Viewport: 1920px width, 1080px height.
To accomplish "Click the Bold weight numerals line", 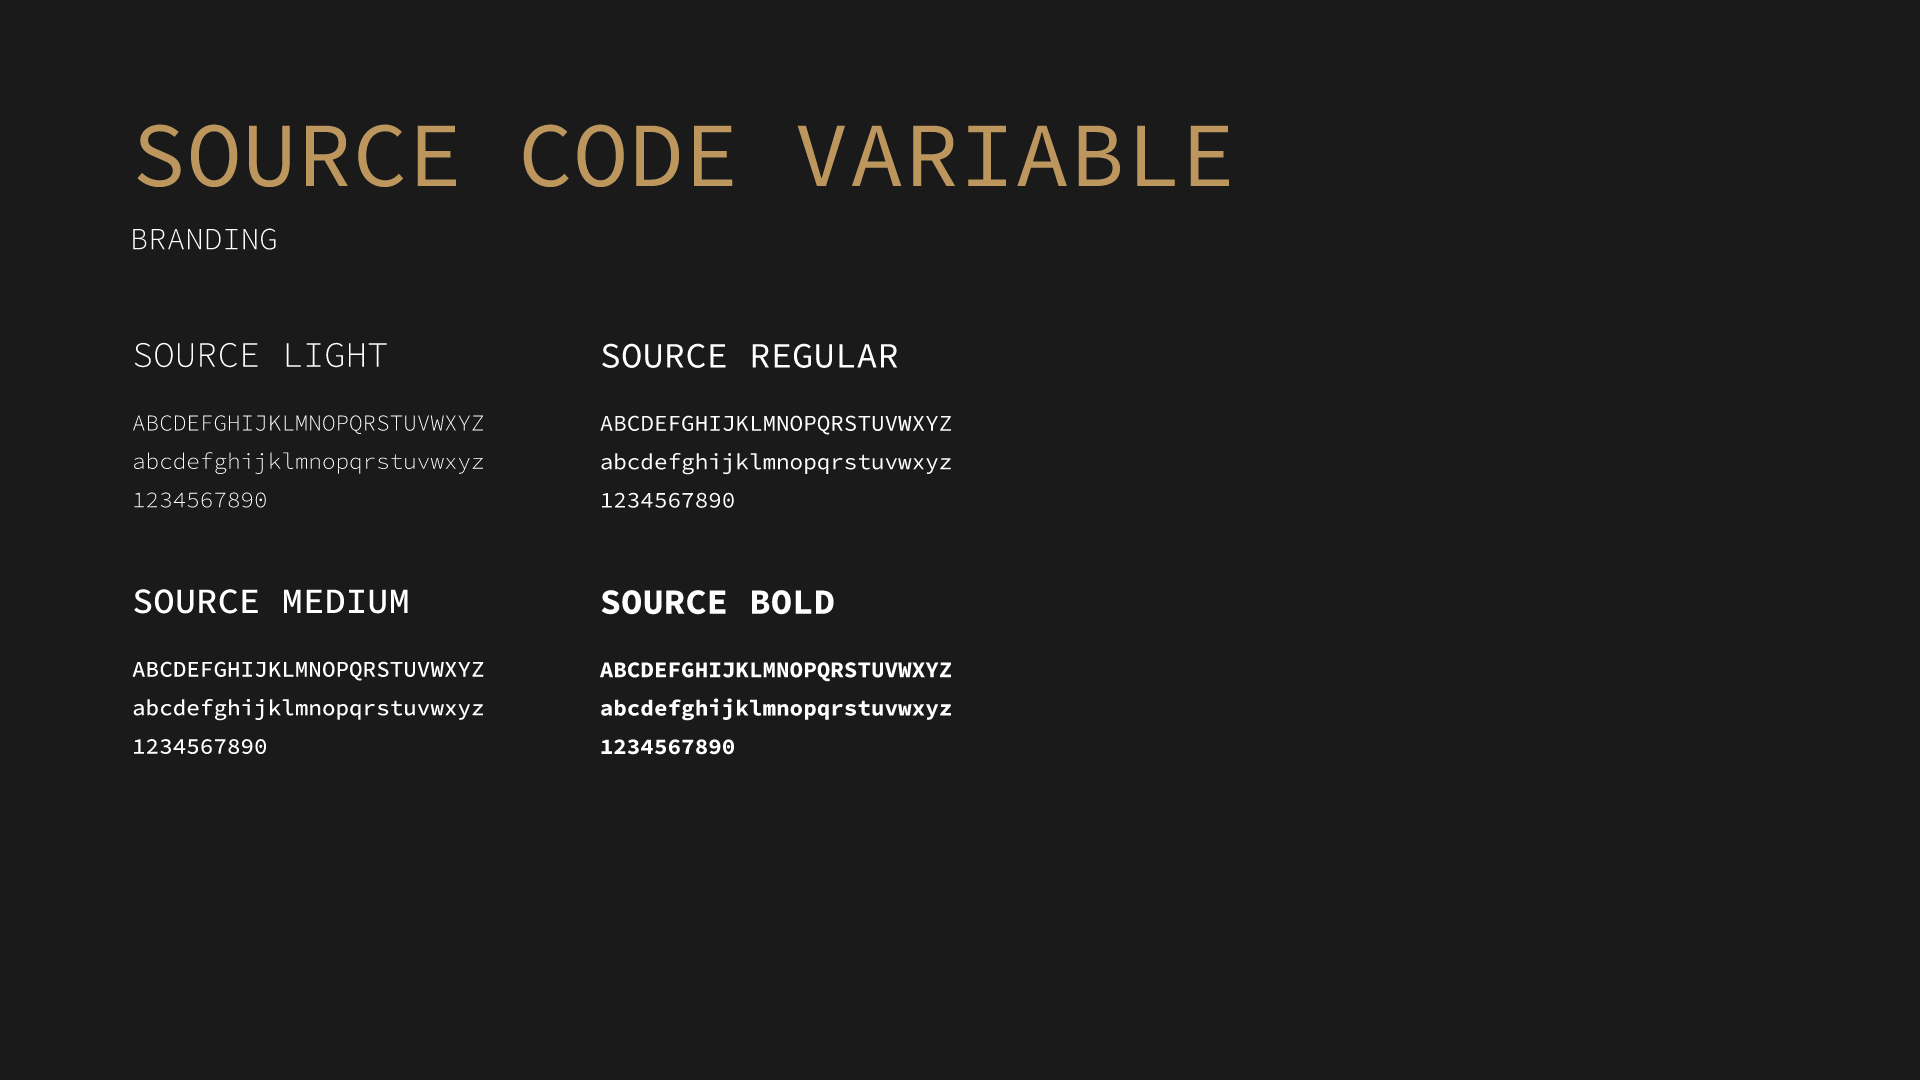I will [x=667, y=747].
